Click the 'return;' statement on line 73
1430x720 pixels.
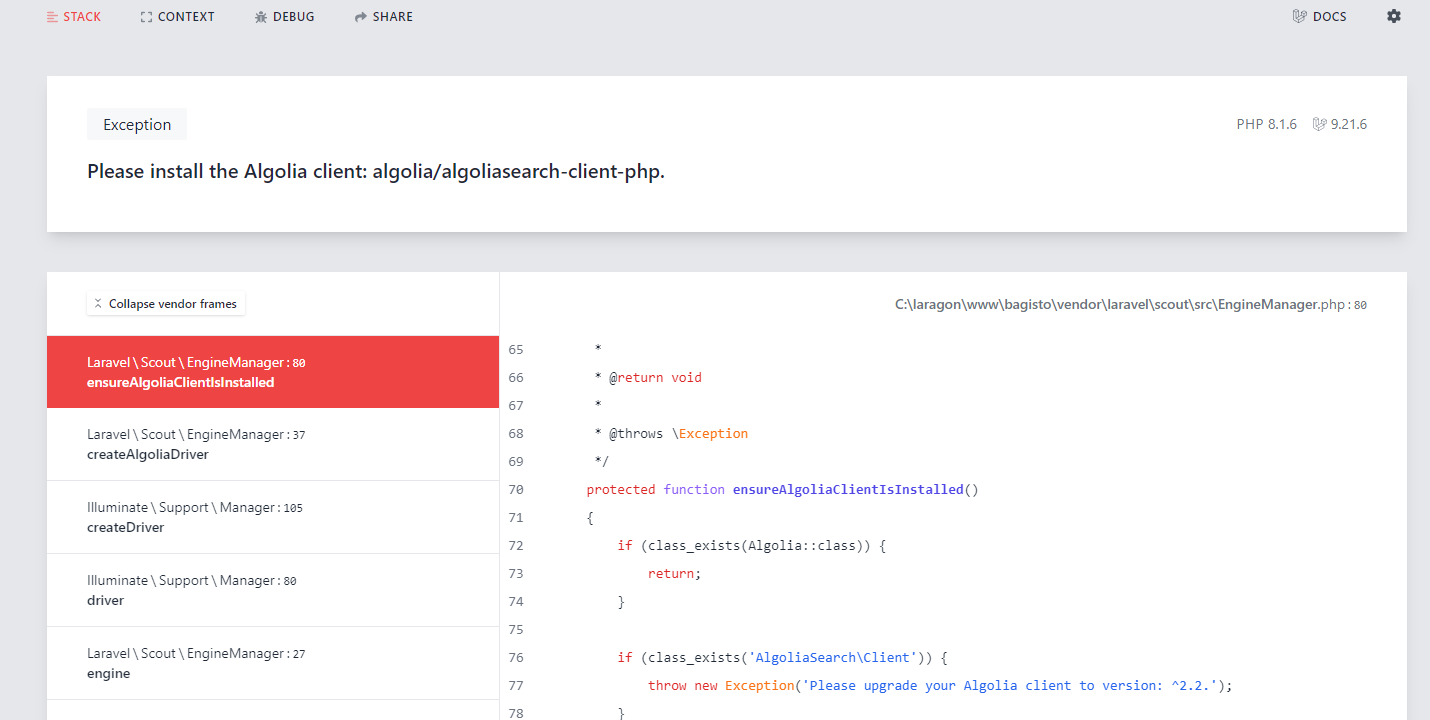point(675,573)
